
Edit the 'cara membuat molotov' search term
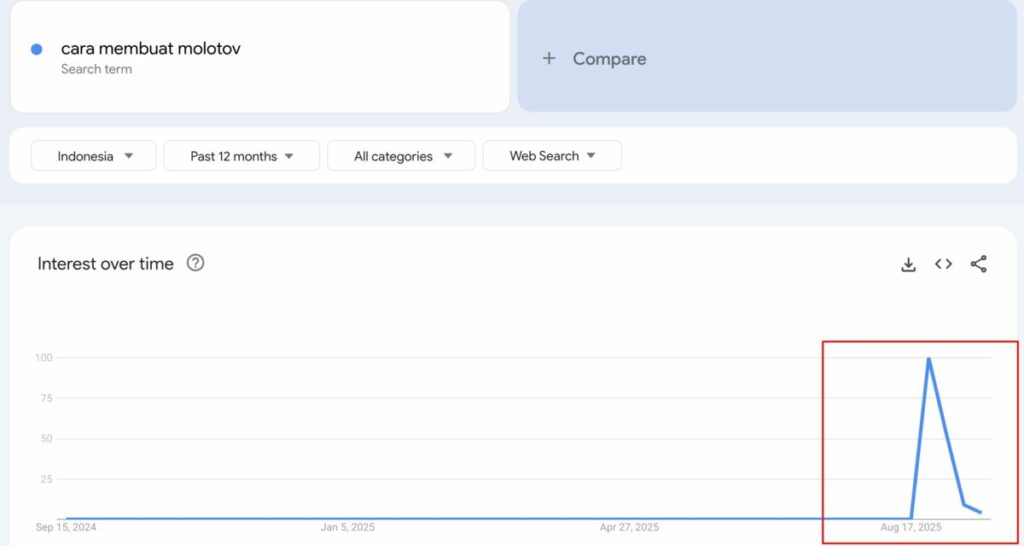[x=151, y=48]
